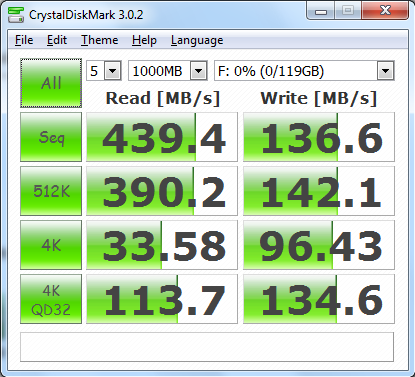The image size is (415, 377).
Task: Start the 4K benchmark test
Action: point(51,245)
